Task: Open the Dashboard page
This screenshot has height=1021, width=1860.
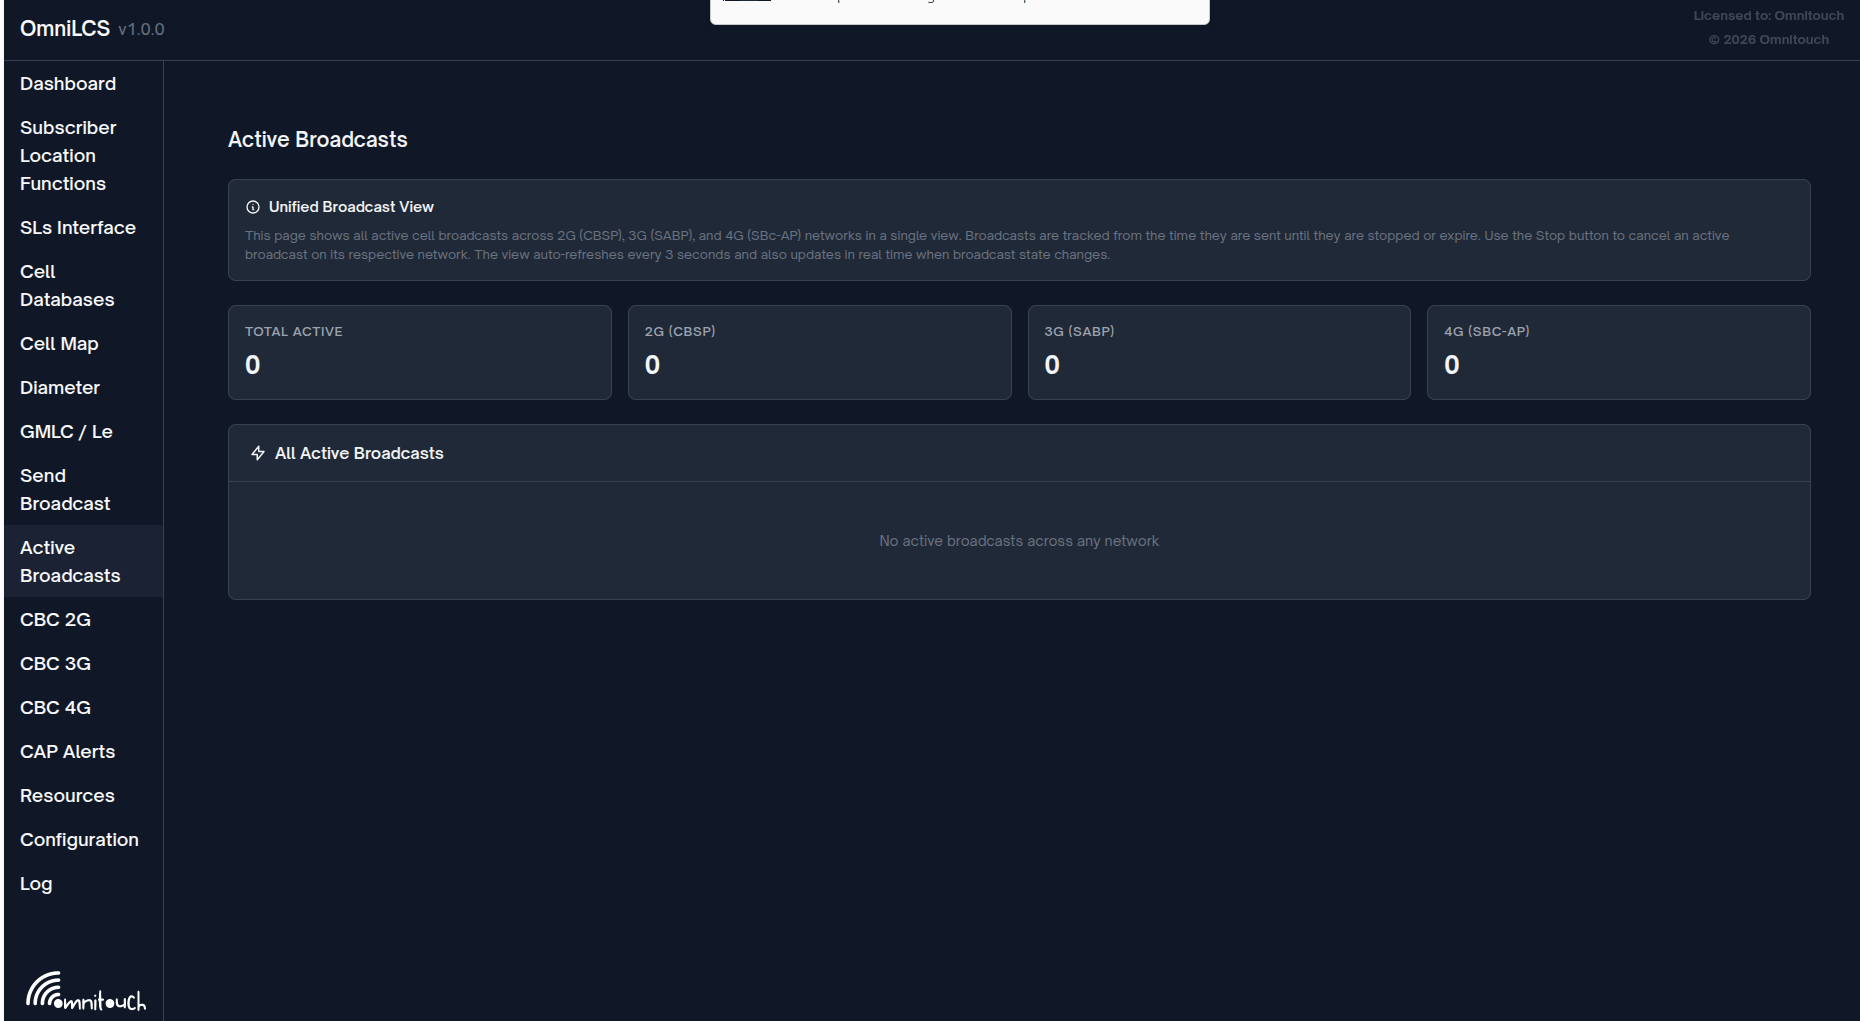Action: pos(68,84)
